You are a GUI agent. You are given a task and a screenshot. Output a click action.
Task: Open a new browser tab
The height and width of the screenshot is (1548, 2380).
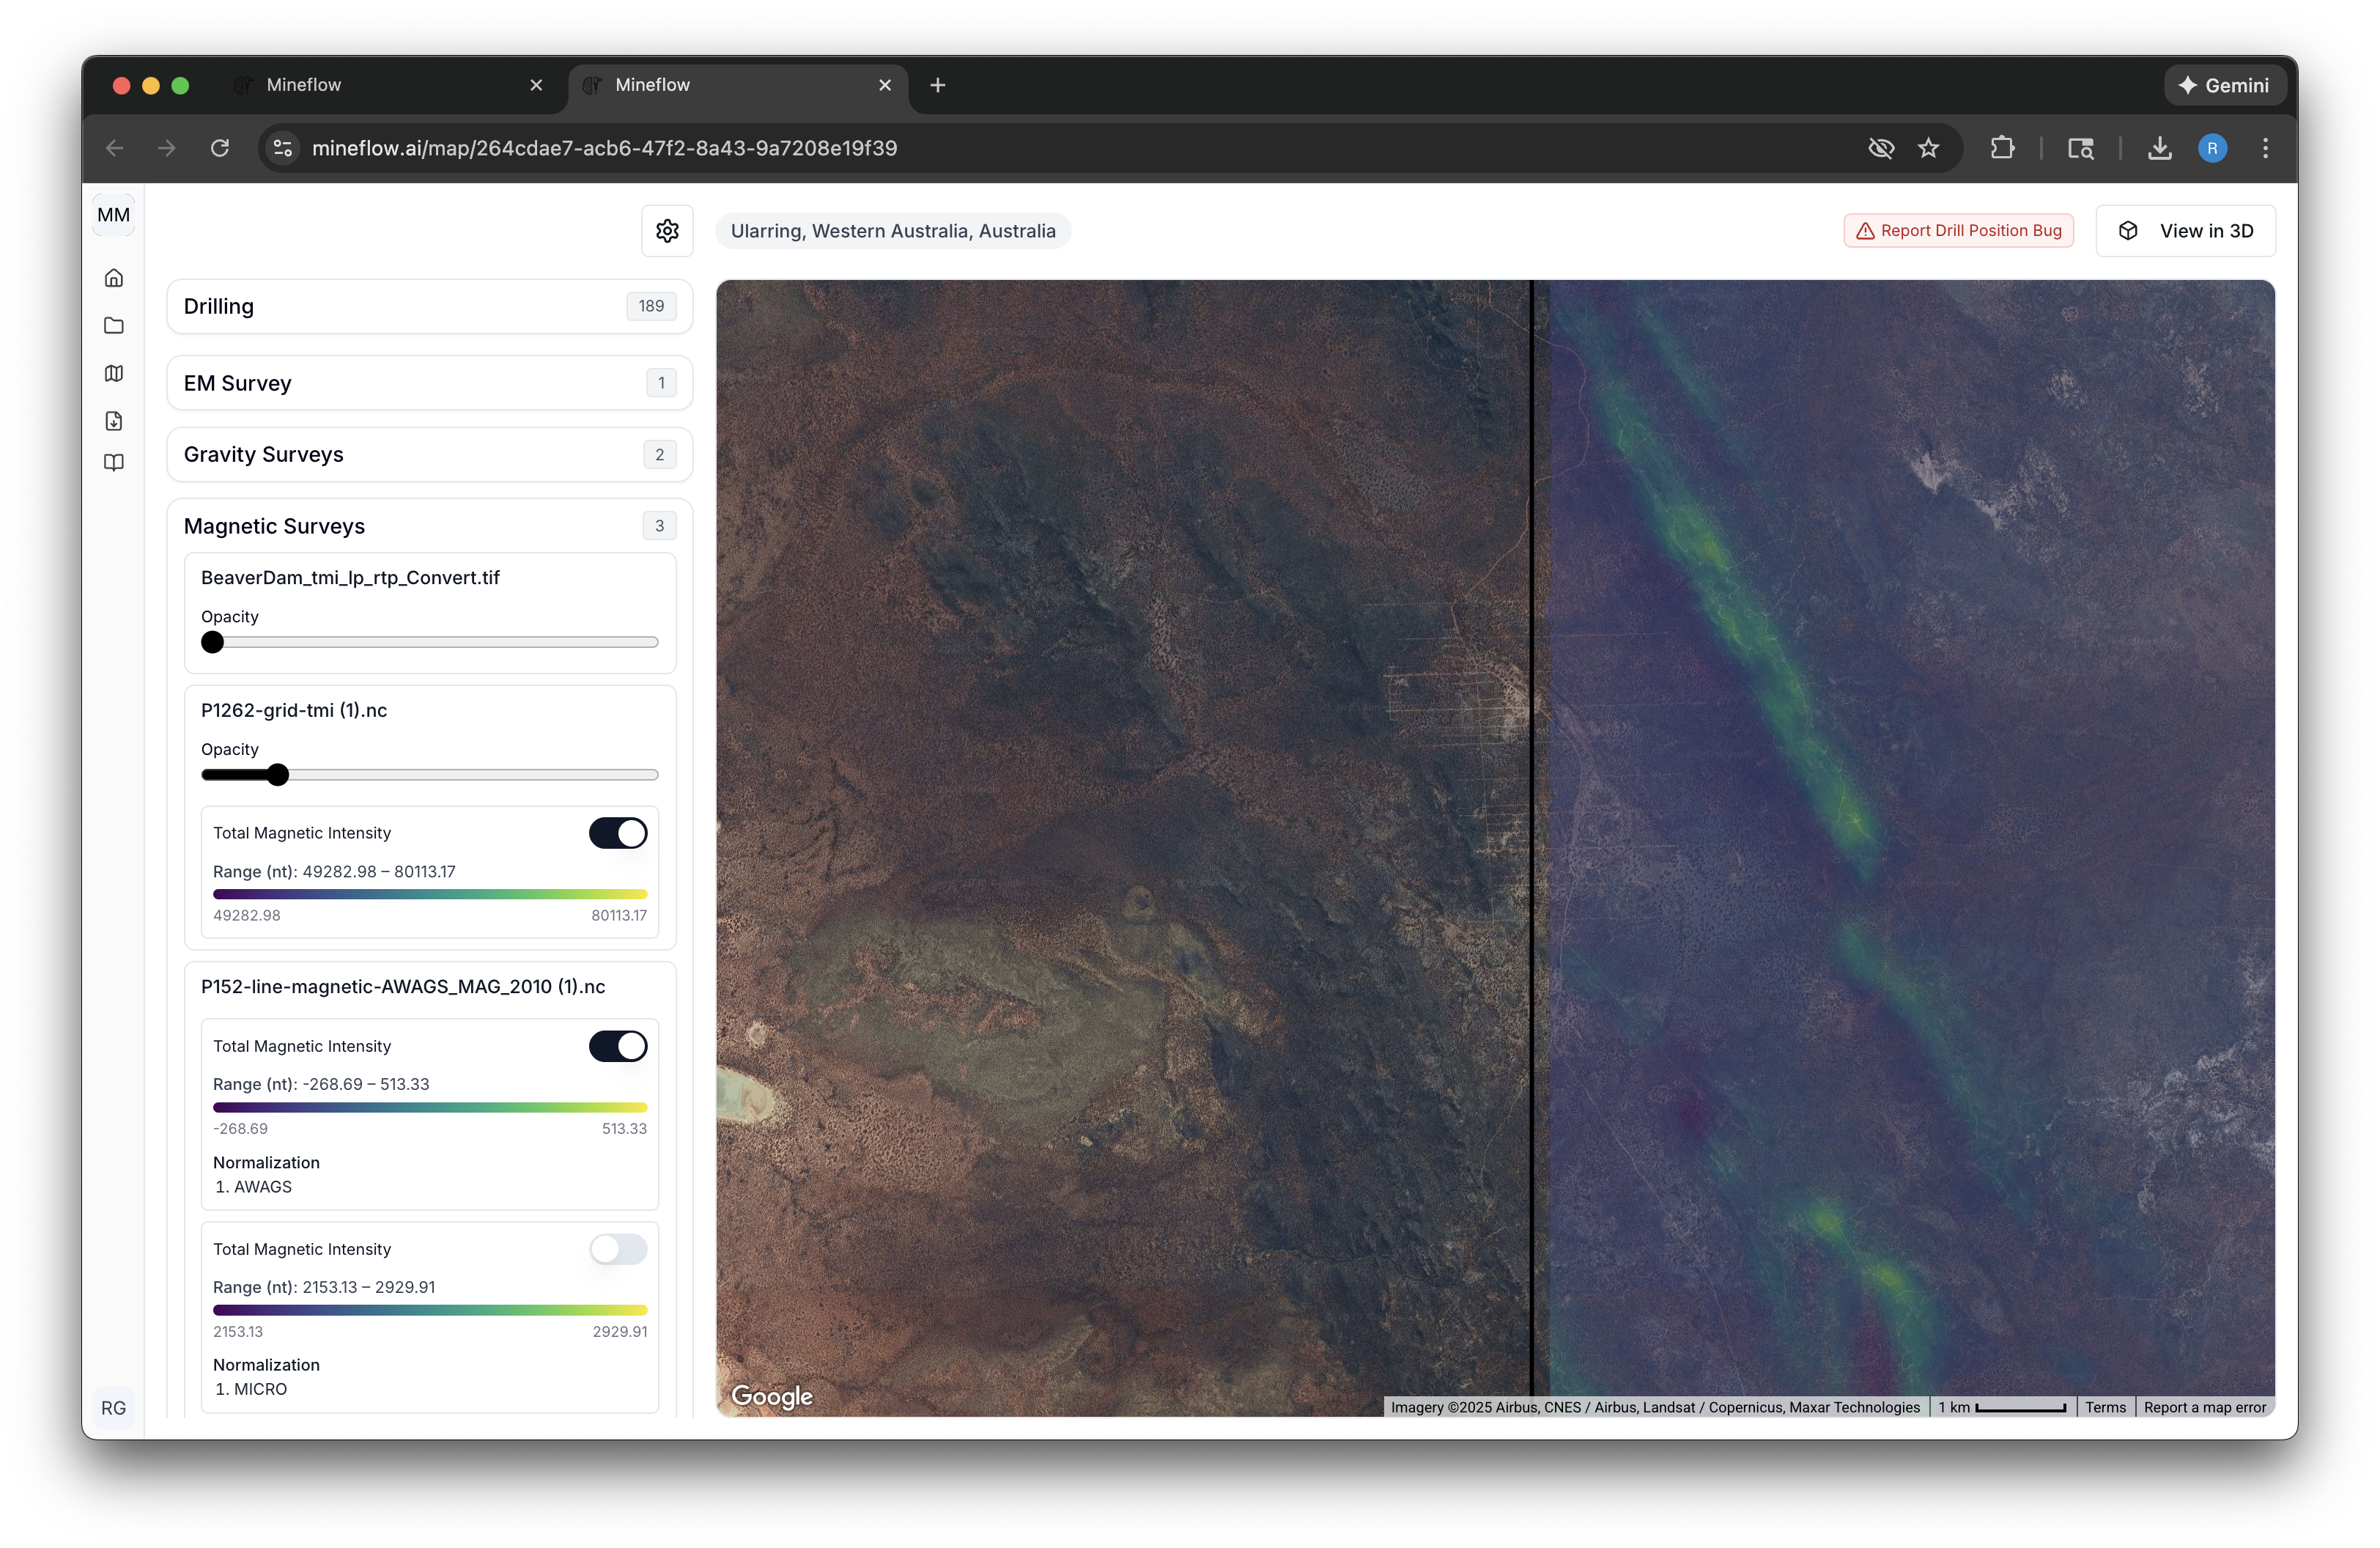pos(937,85)
